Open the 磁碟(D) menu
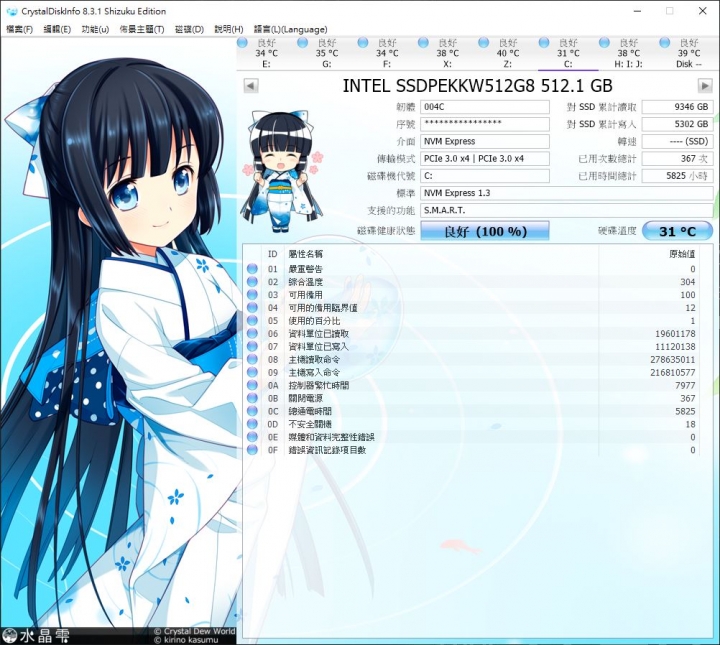Screen dimensions: 720x645 tap(189, 29)
